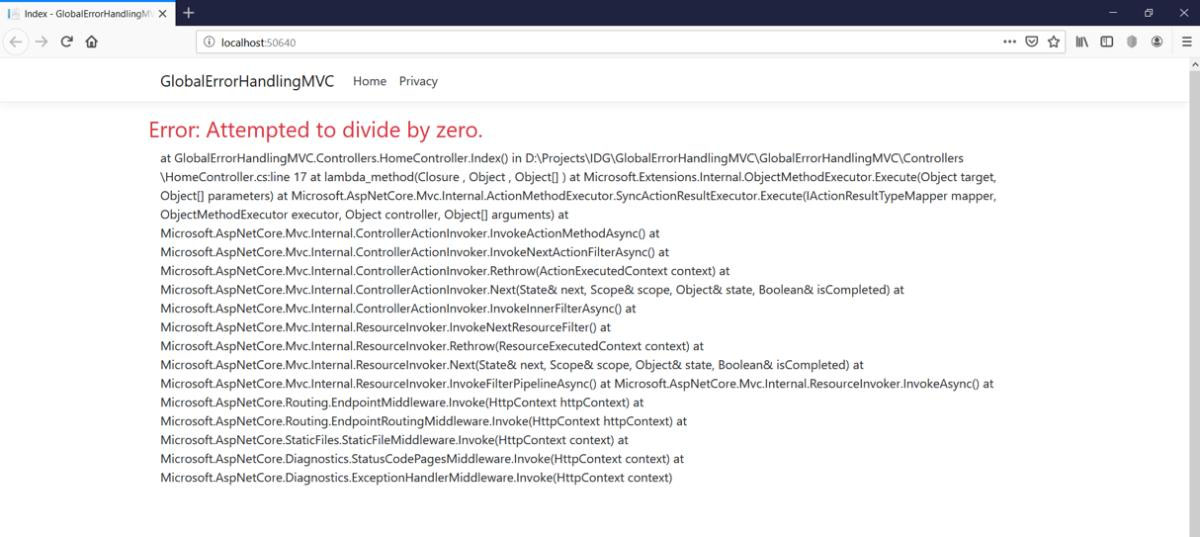The height and width of the screenshot is (537, 1200).
Task: Toggle the sidebar view icon
Action: click(x=1107, y=42)
